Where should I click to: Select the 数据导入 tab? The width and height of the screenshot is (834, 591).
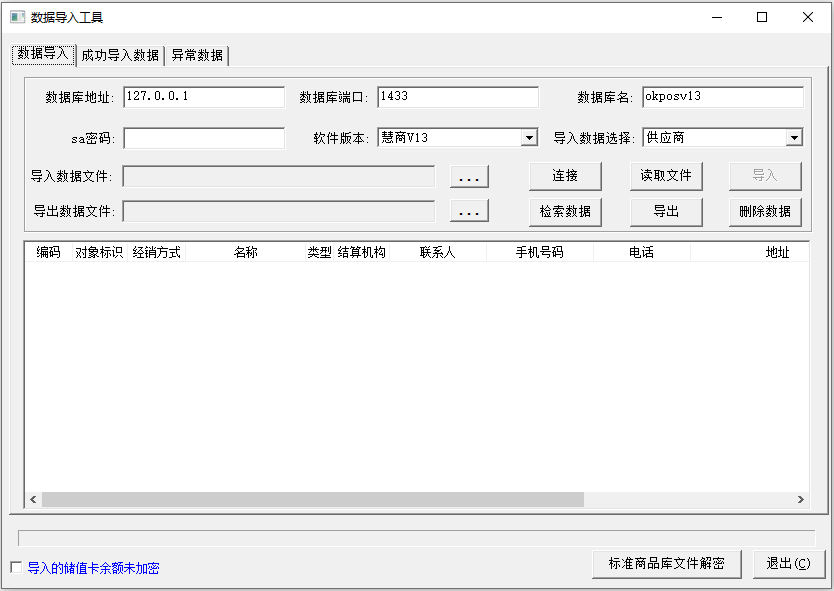click(43, 55)
